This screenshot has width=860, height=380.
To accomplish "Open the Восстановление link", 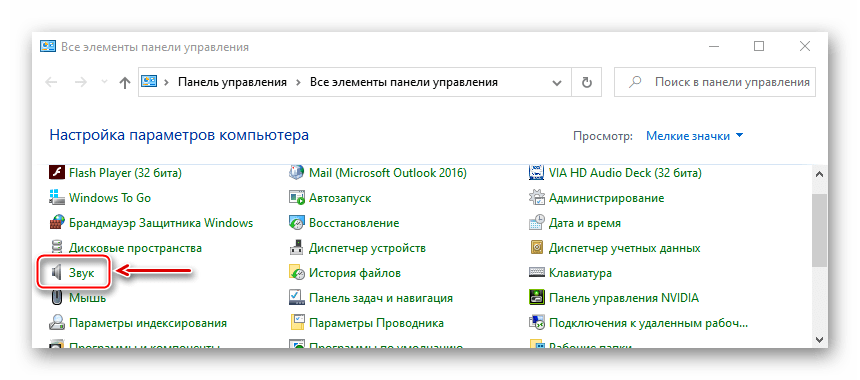I will pyautogui.click(x=354, y=223).
